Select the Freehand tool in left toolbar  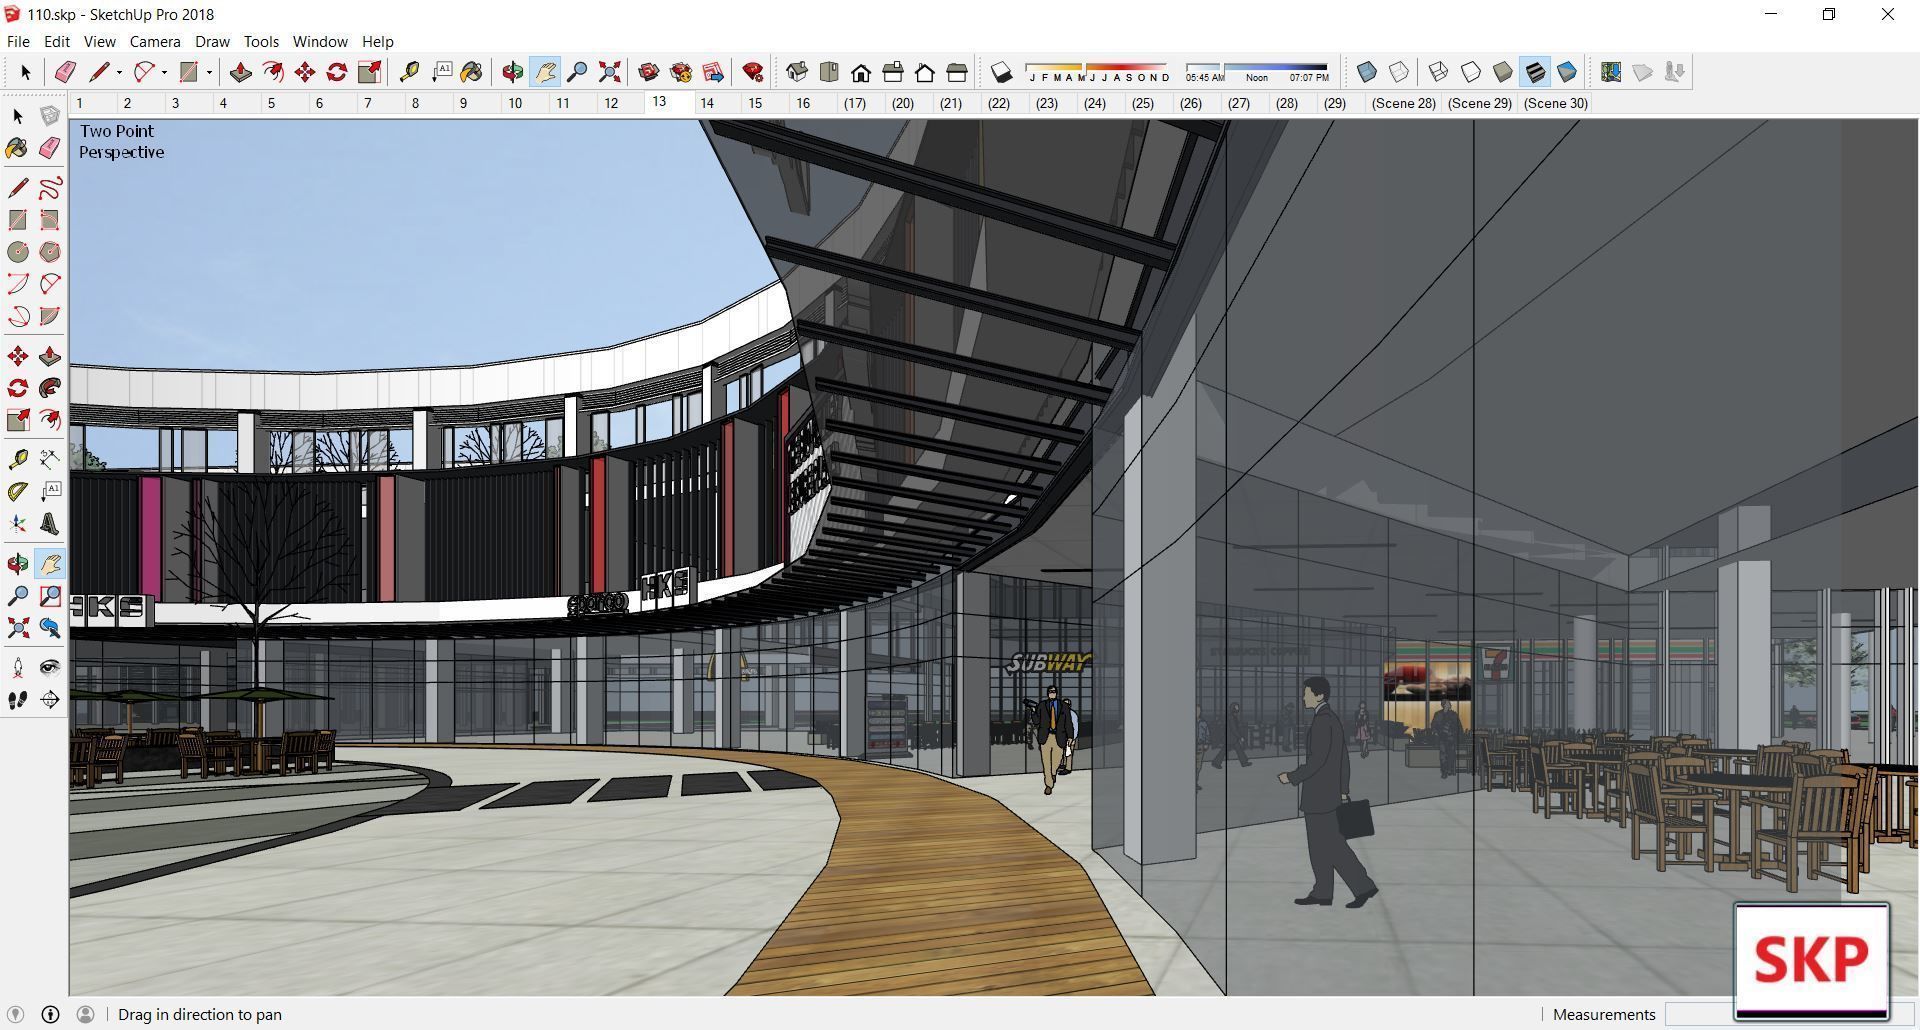click(x=50, y=188)
